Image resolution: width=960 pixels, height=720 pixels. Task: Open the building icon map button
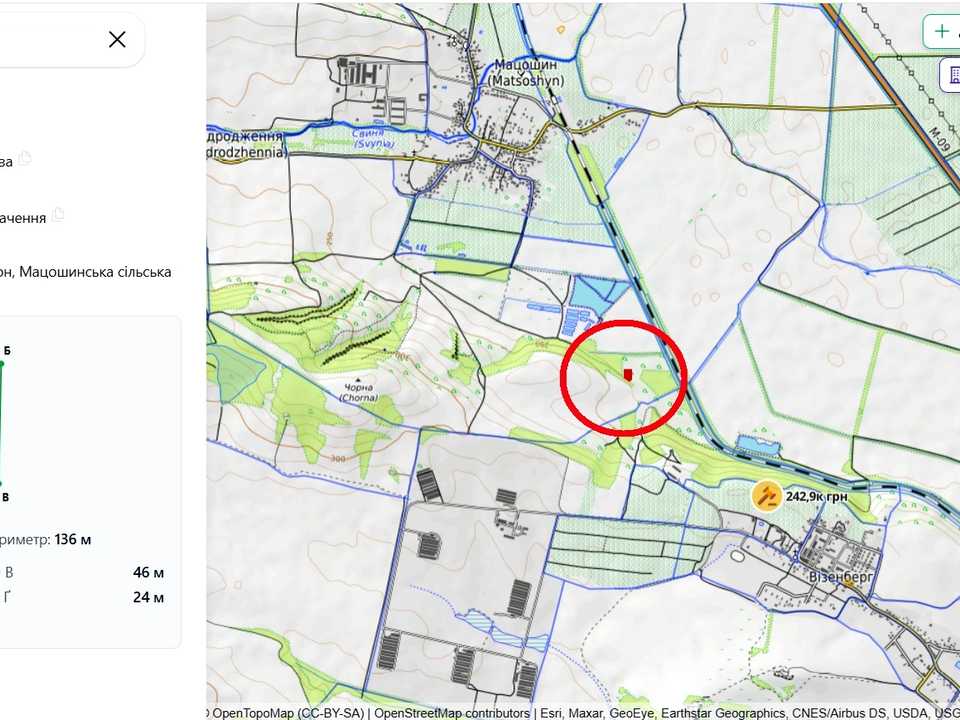951,75
